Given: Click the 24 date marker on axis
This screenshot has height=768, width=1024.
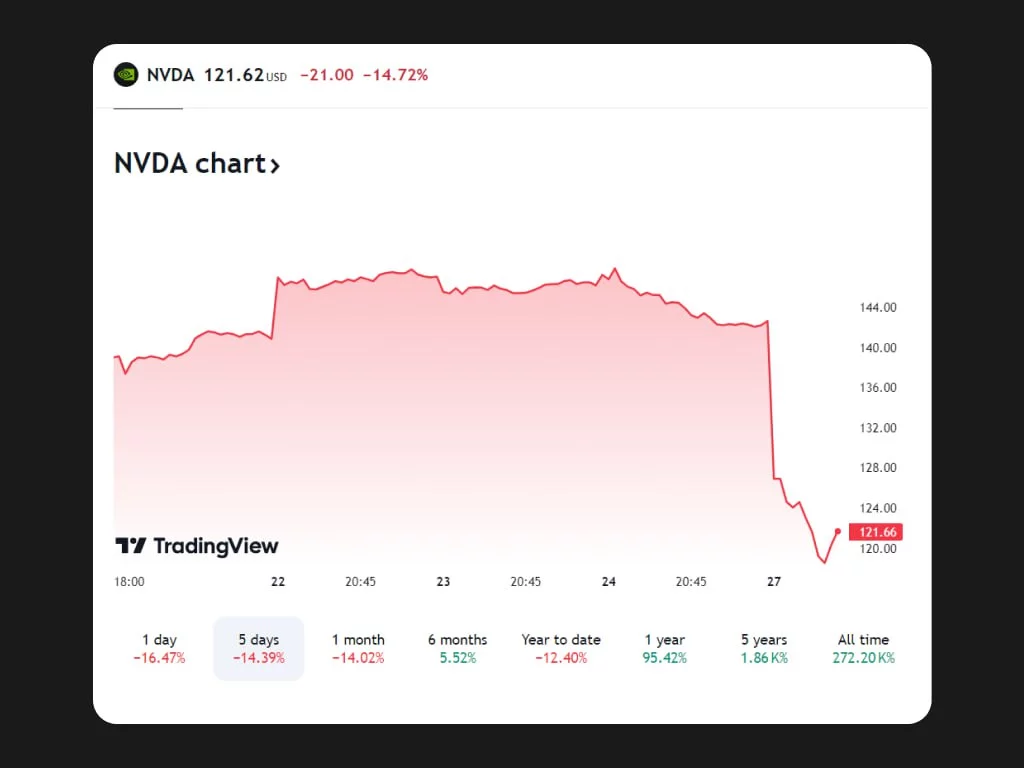Looking at the screenshot, I should click(609, 582).
